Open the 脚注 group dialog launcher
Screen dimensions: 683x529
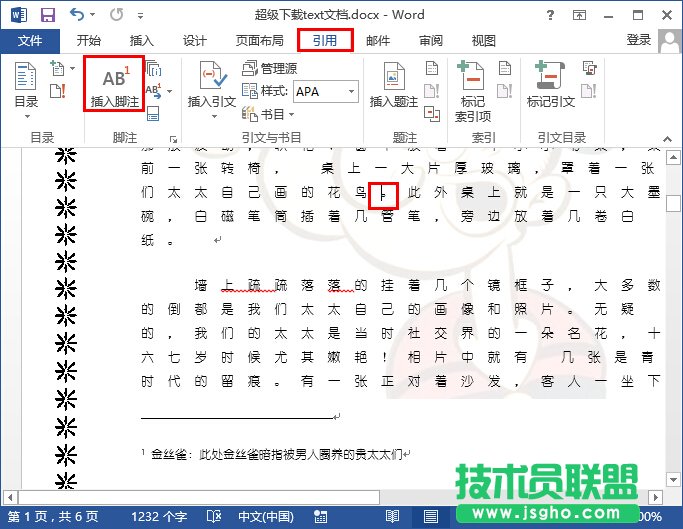click(x=172, y=139)
